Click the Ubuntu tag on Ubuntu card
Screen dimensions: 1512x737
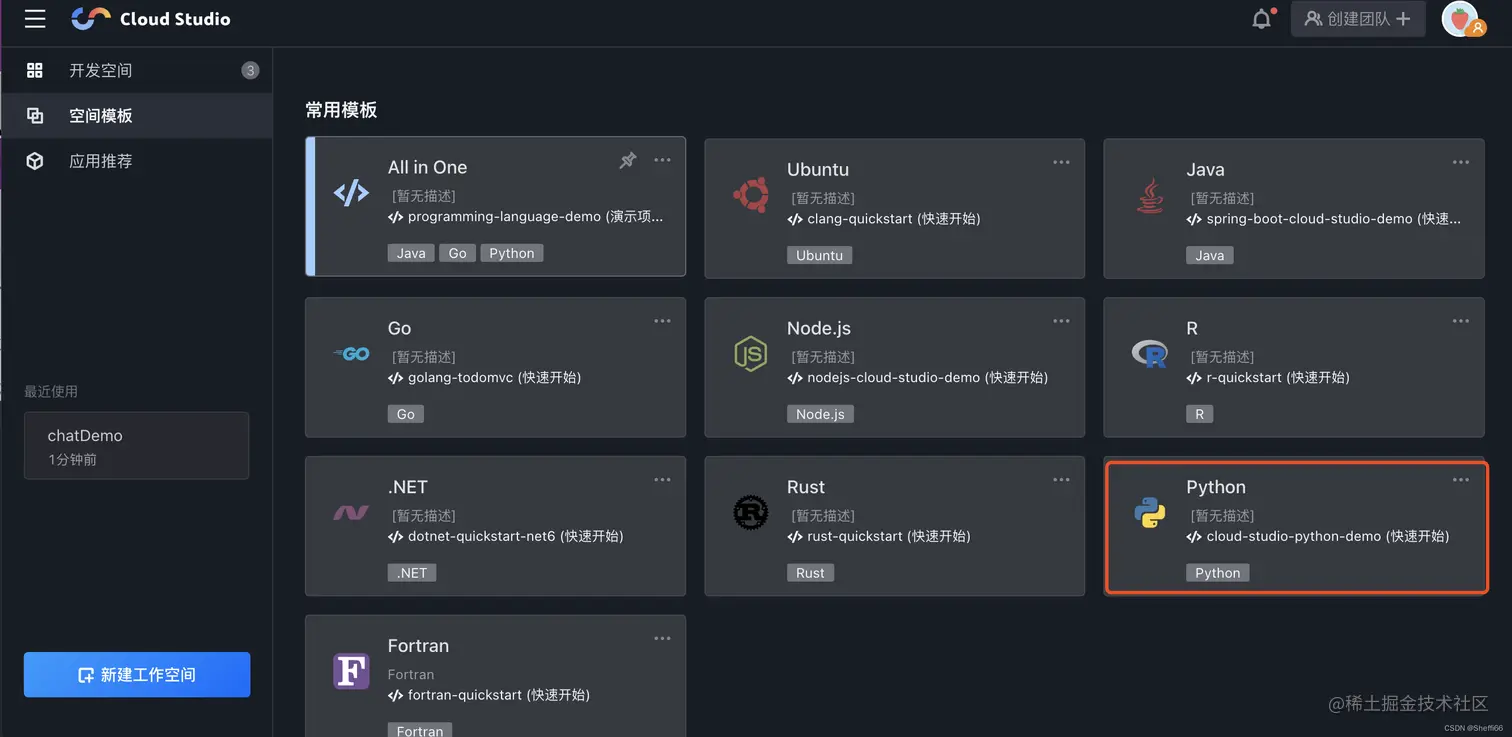[819, 255]
